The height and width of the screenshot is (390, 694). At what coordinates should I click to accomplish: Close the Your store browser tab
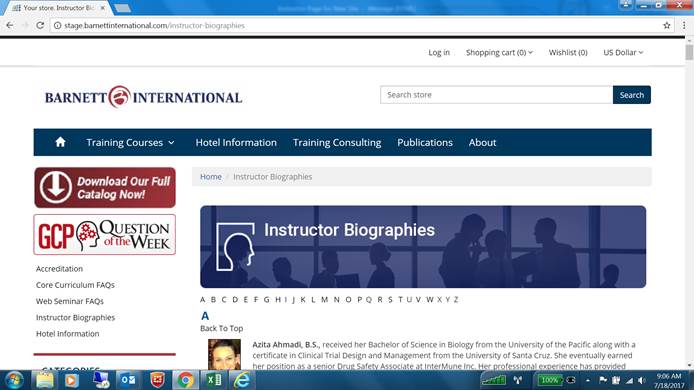point(103,8)
